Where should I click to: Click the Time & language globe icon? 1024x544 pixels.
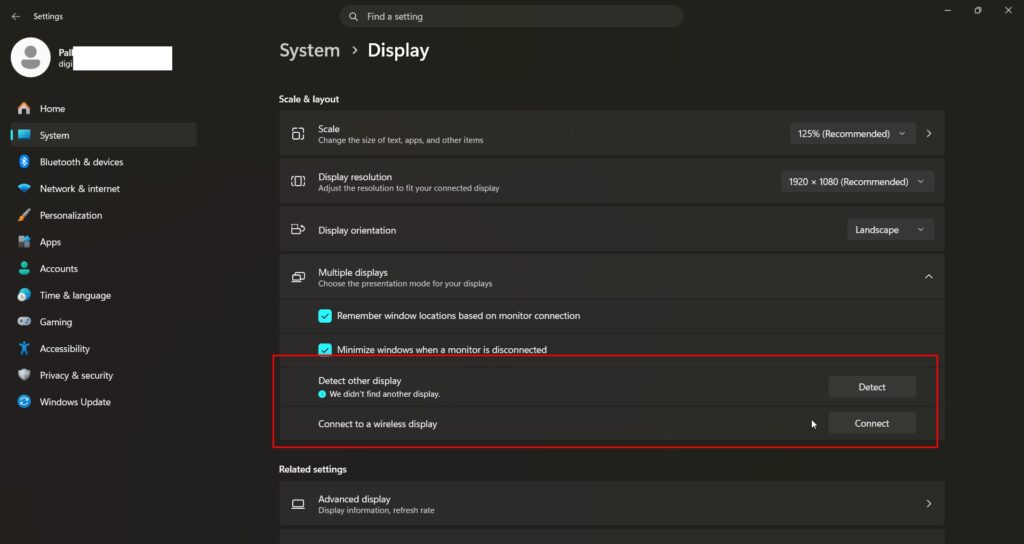tap(24, 295)
